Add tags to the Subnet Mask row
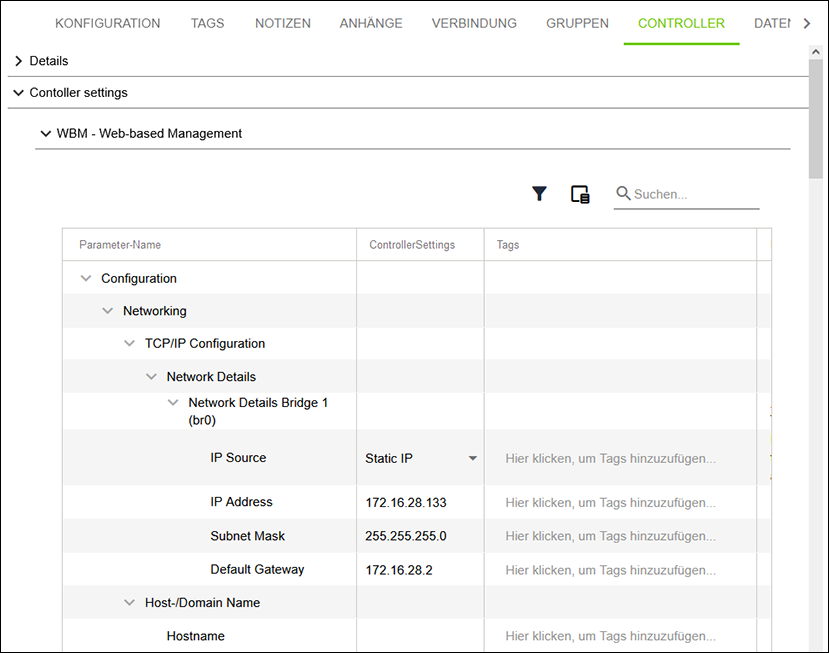Viewport: 829px width, 653px height. click(611, 536)
